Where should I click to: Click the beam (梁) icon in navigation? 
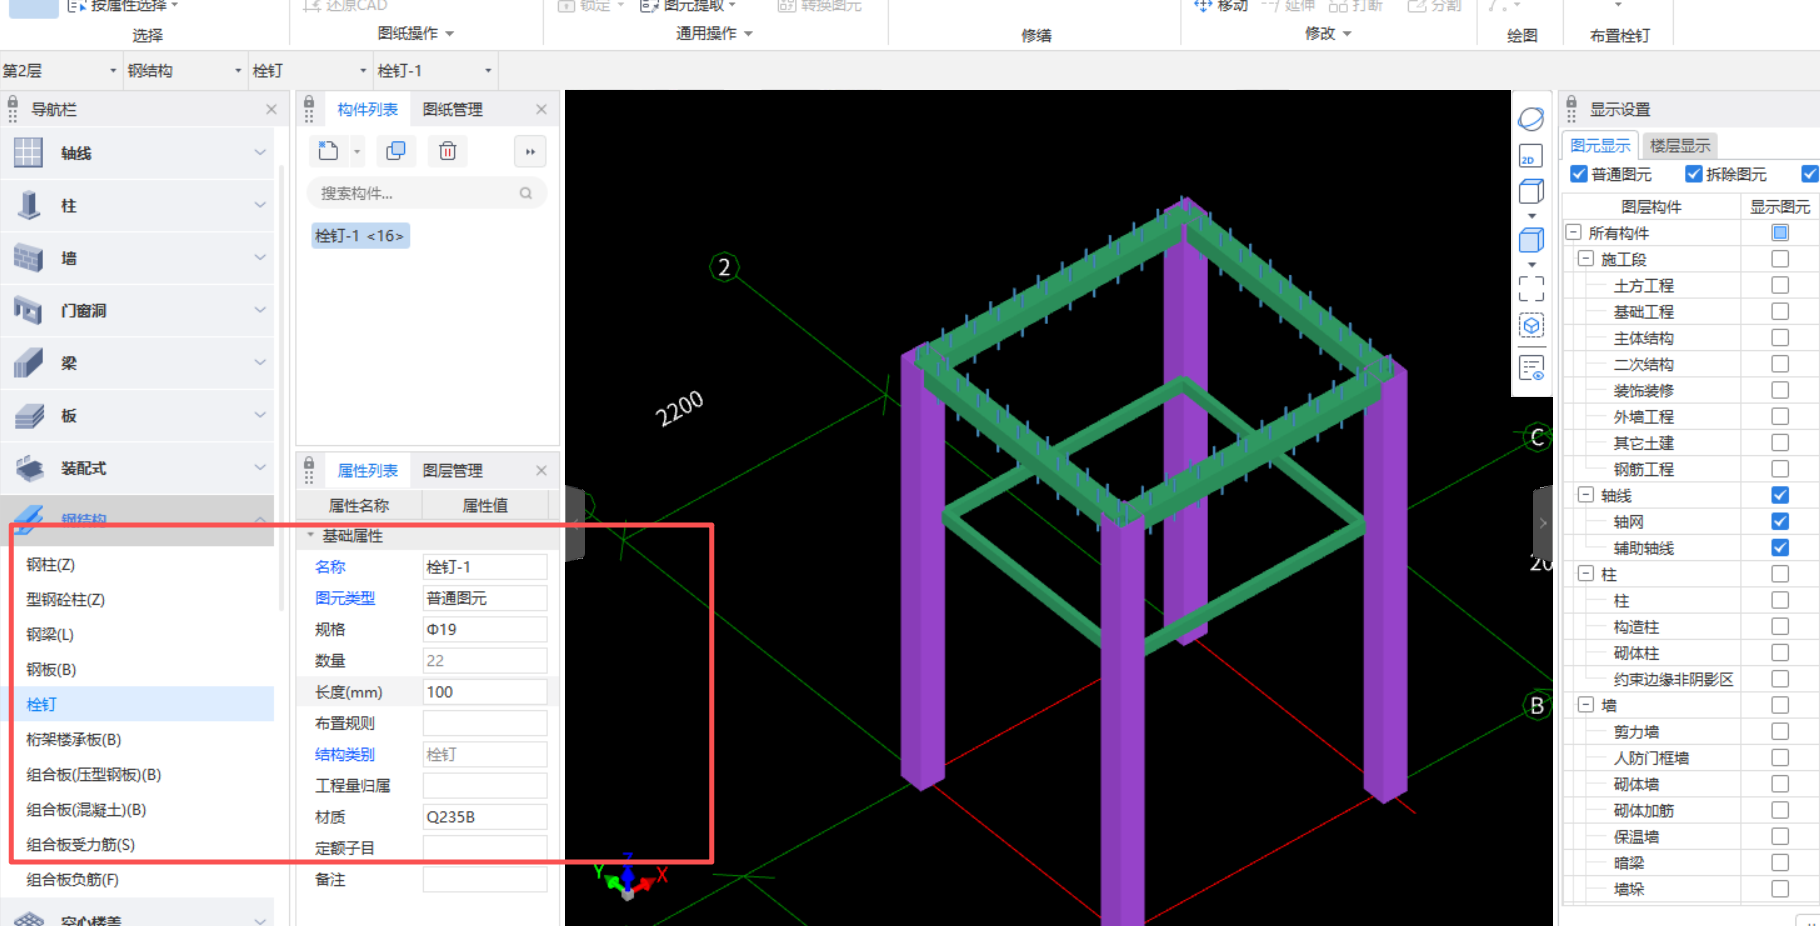point(28,363)
